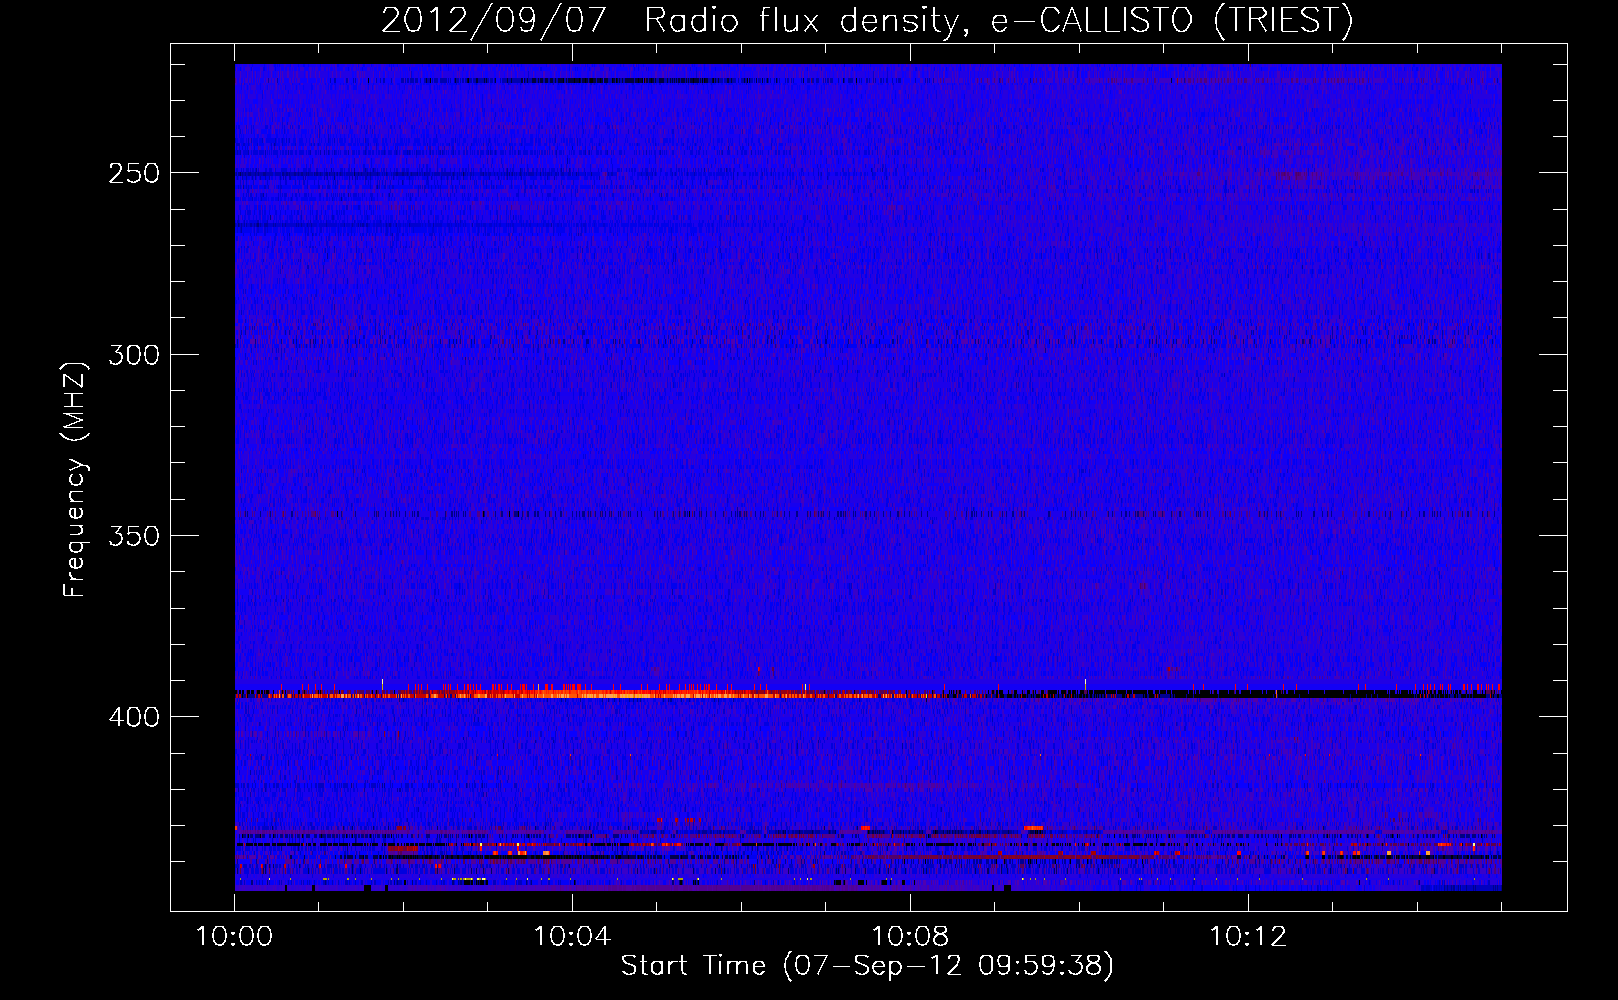Viewport: 1618px width, 1000px height.
Task: Click the 'Start Time (07-Sep-12 09:59:38)' label
Action: point(867,966)
